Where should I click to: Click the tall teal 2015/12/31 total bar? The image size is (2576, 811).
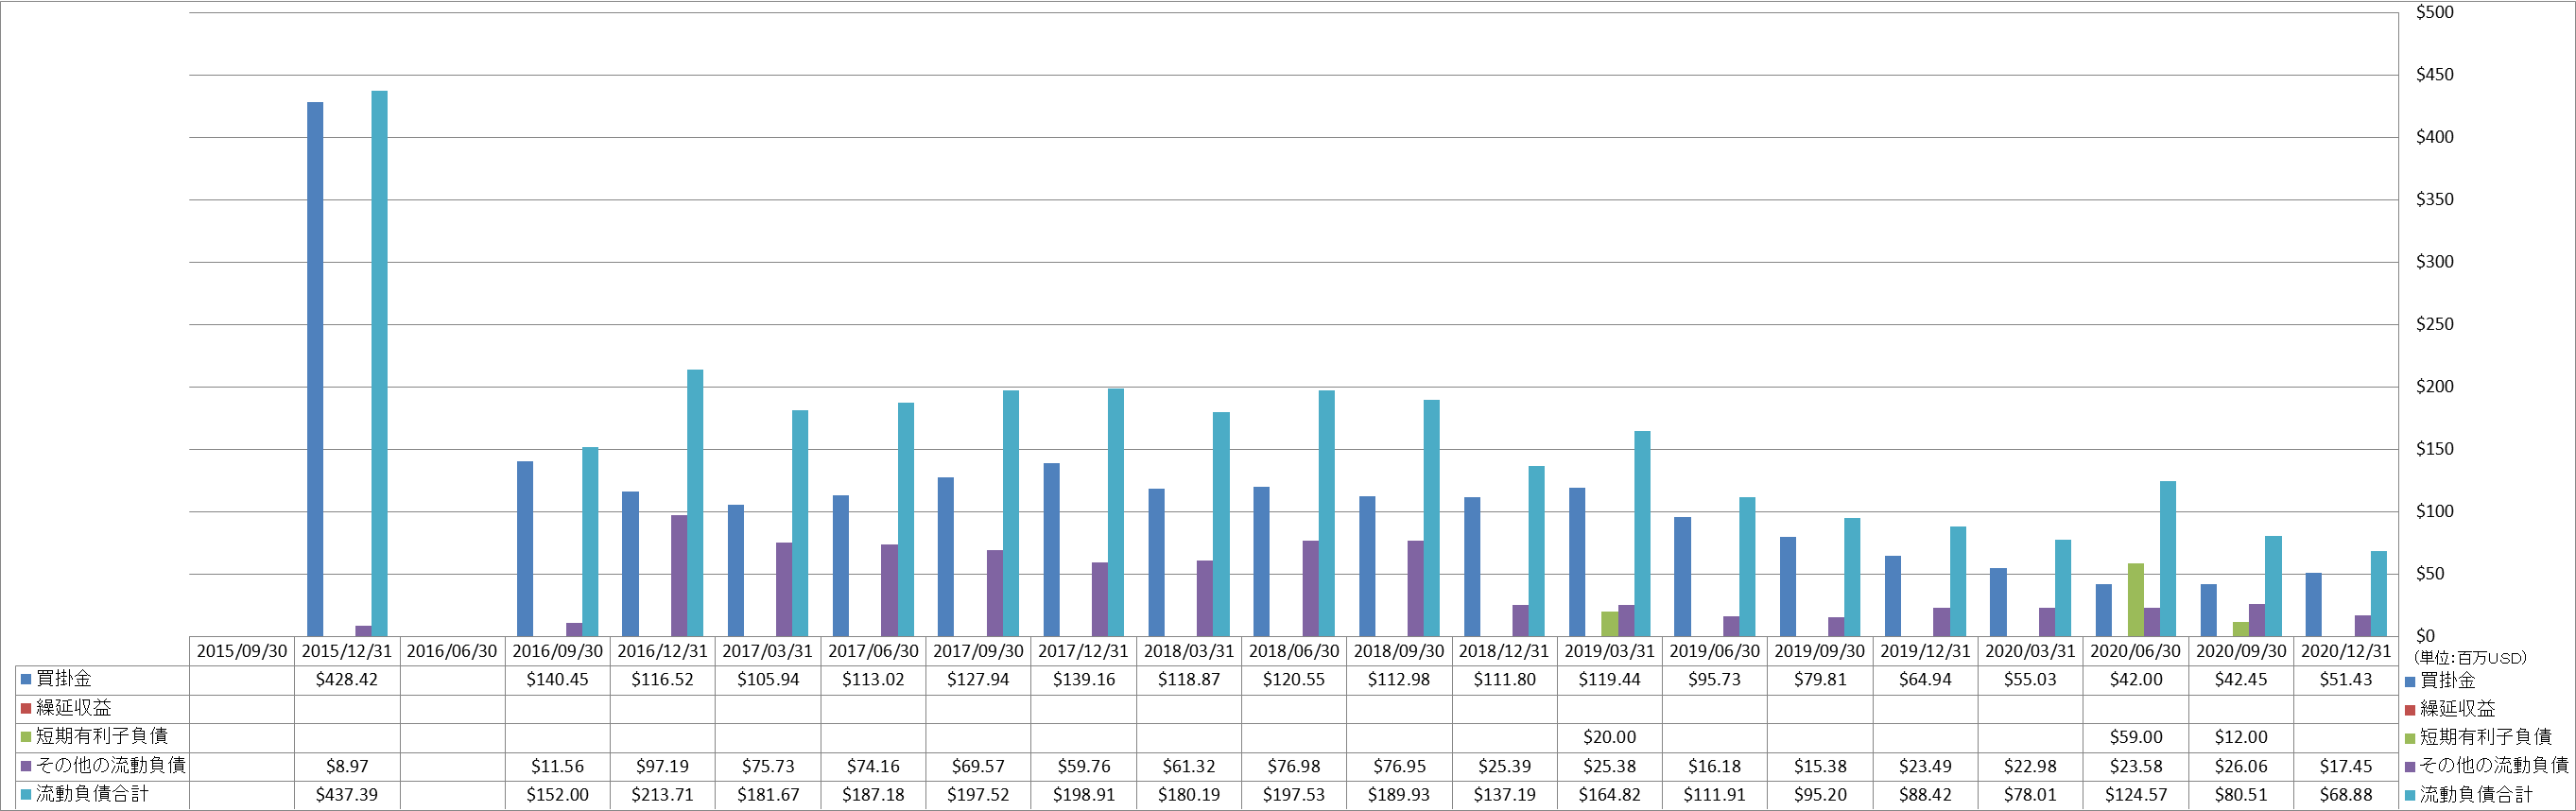(x=379, y=363)
